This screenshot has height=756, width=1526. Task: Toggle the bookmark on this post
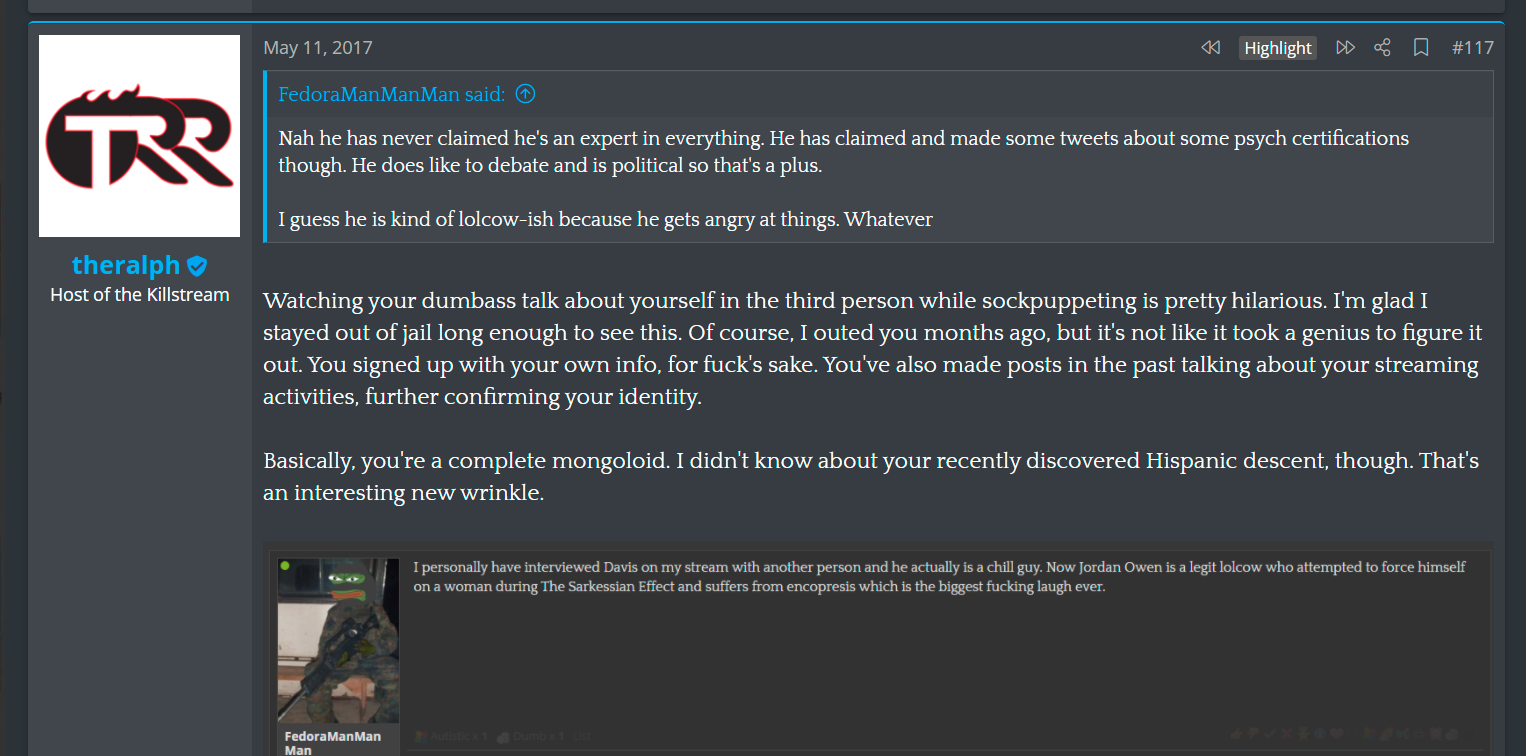tap(1421, 47)
